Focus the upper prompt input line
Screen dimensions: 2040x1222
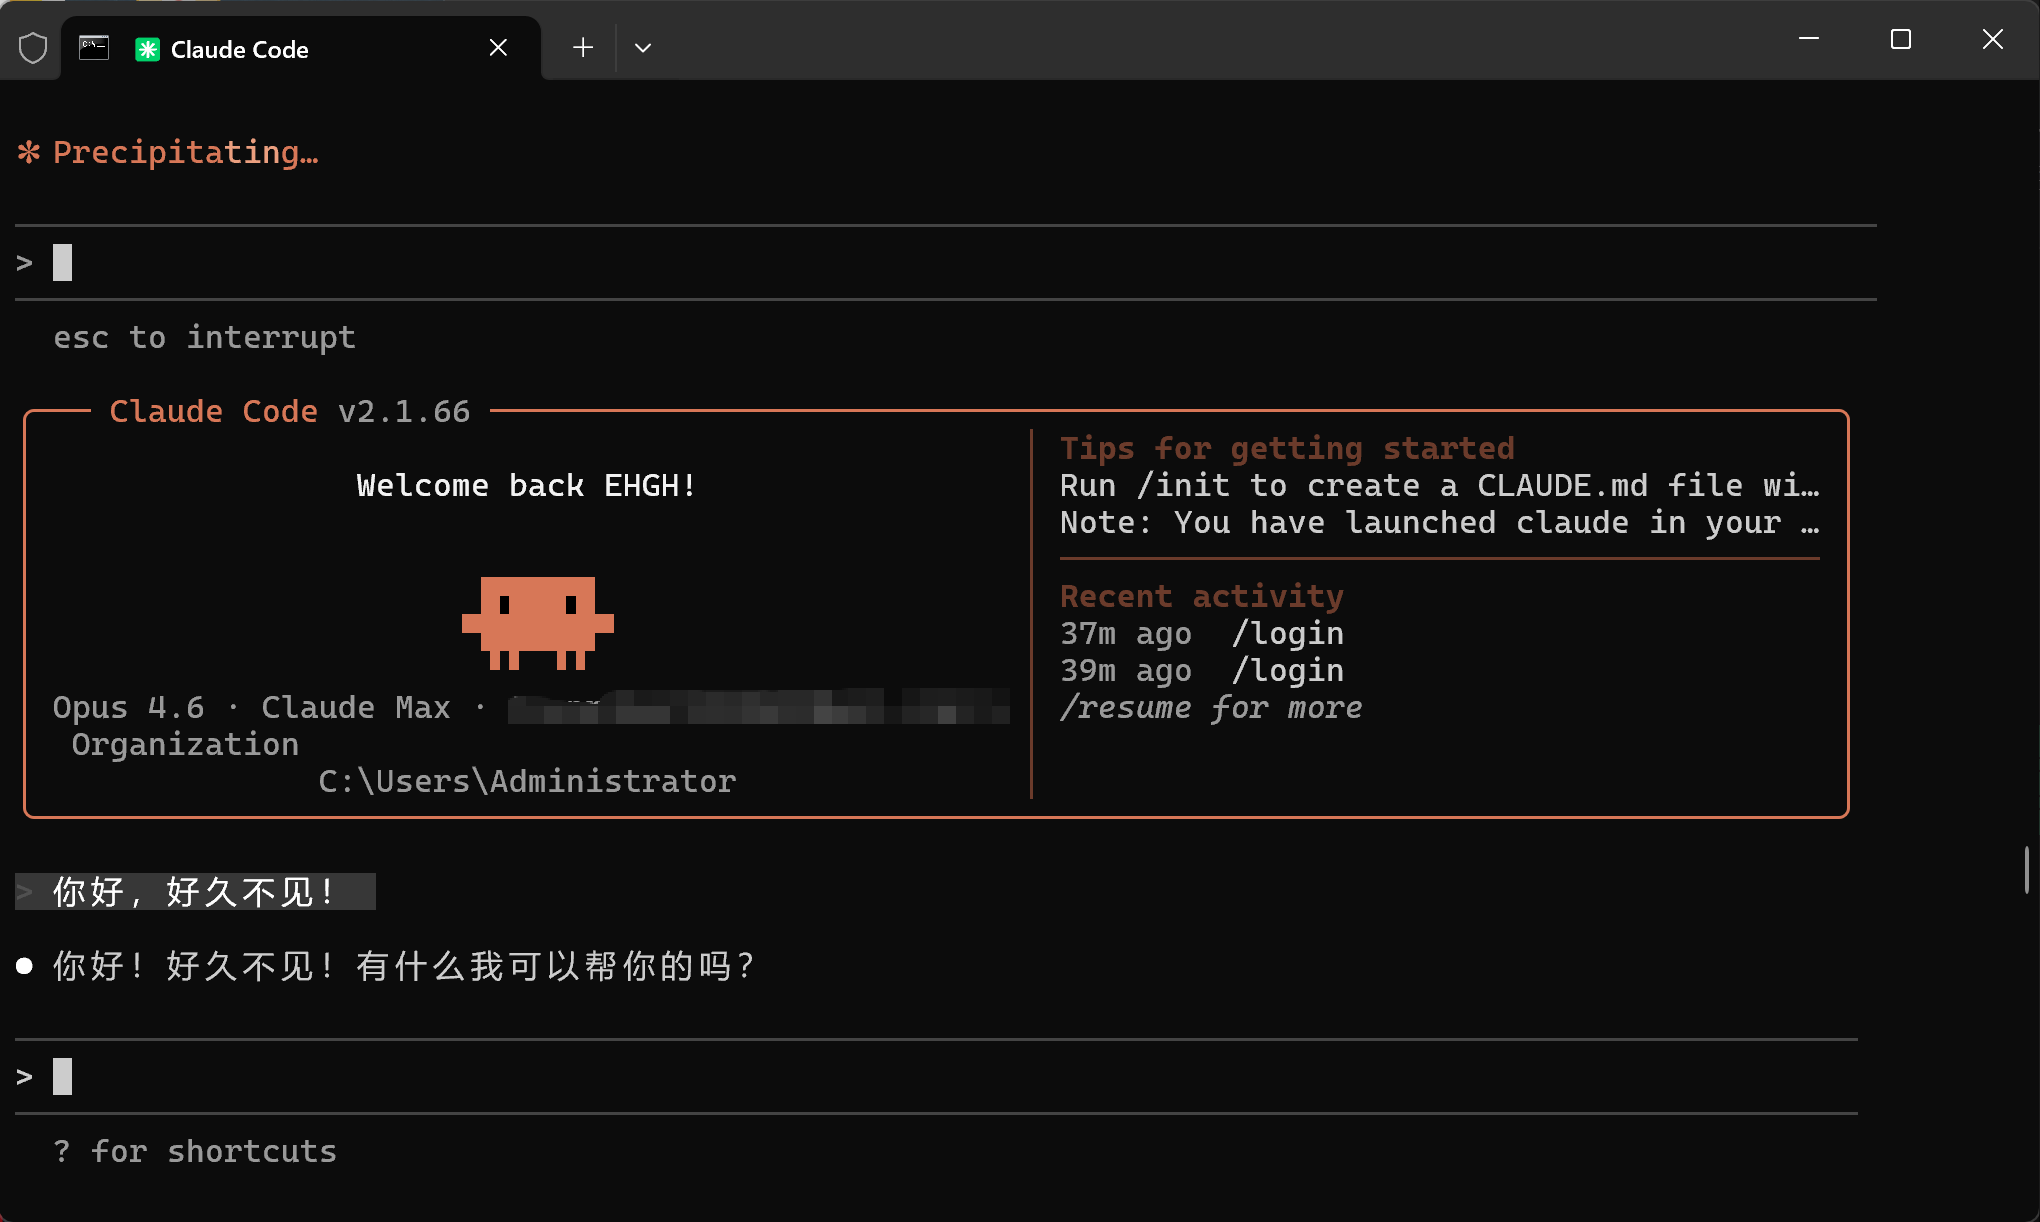coord(946,262)
